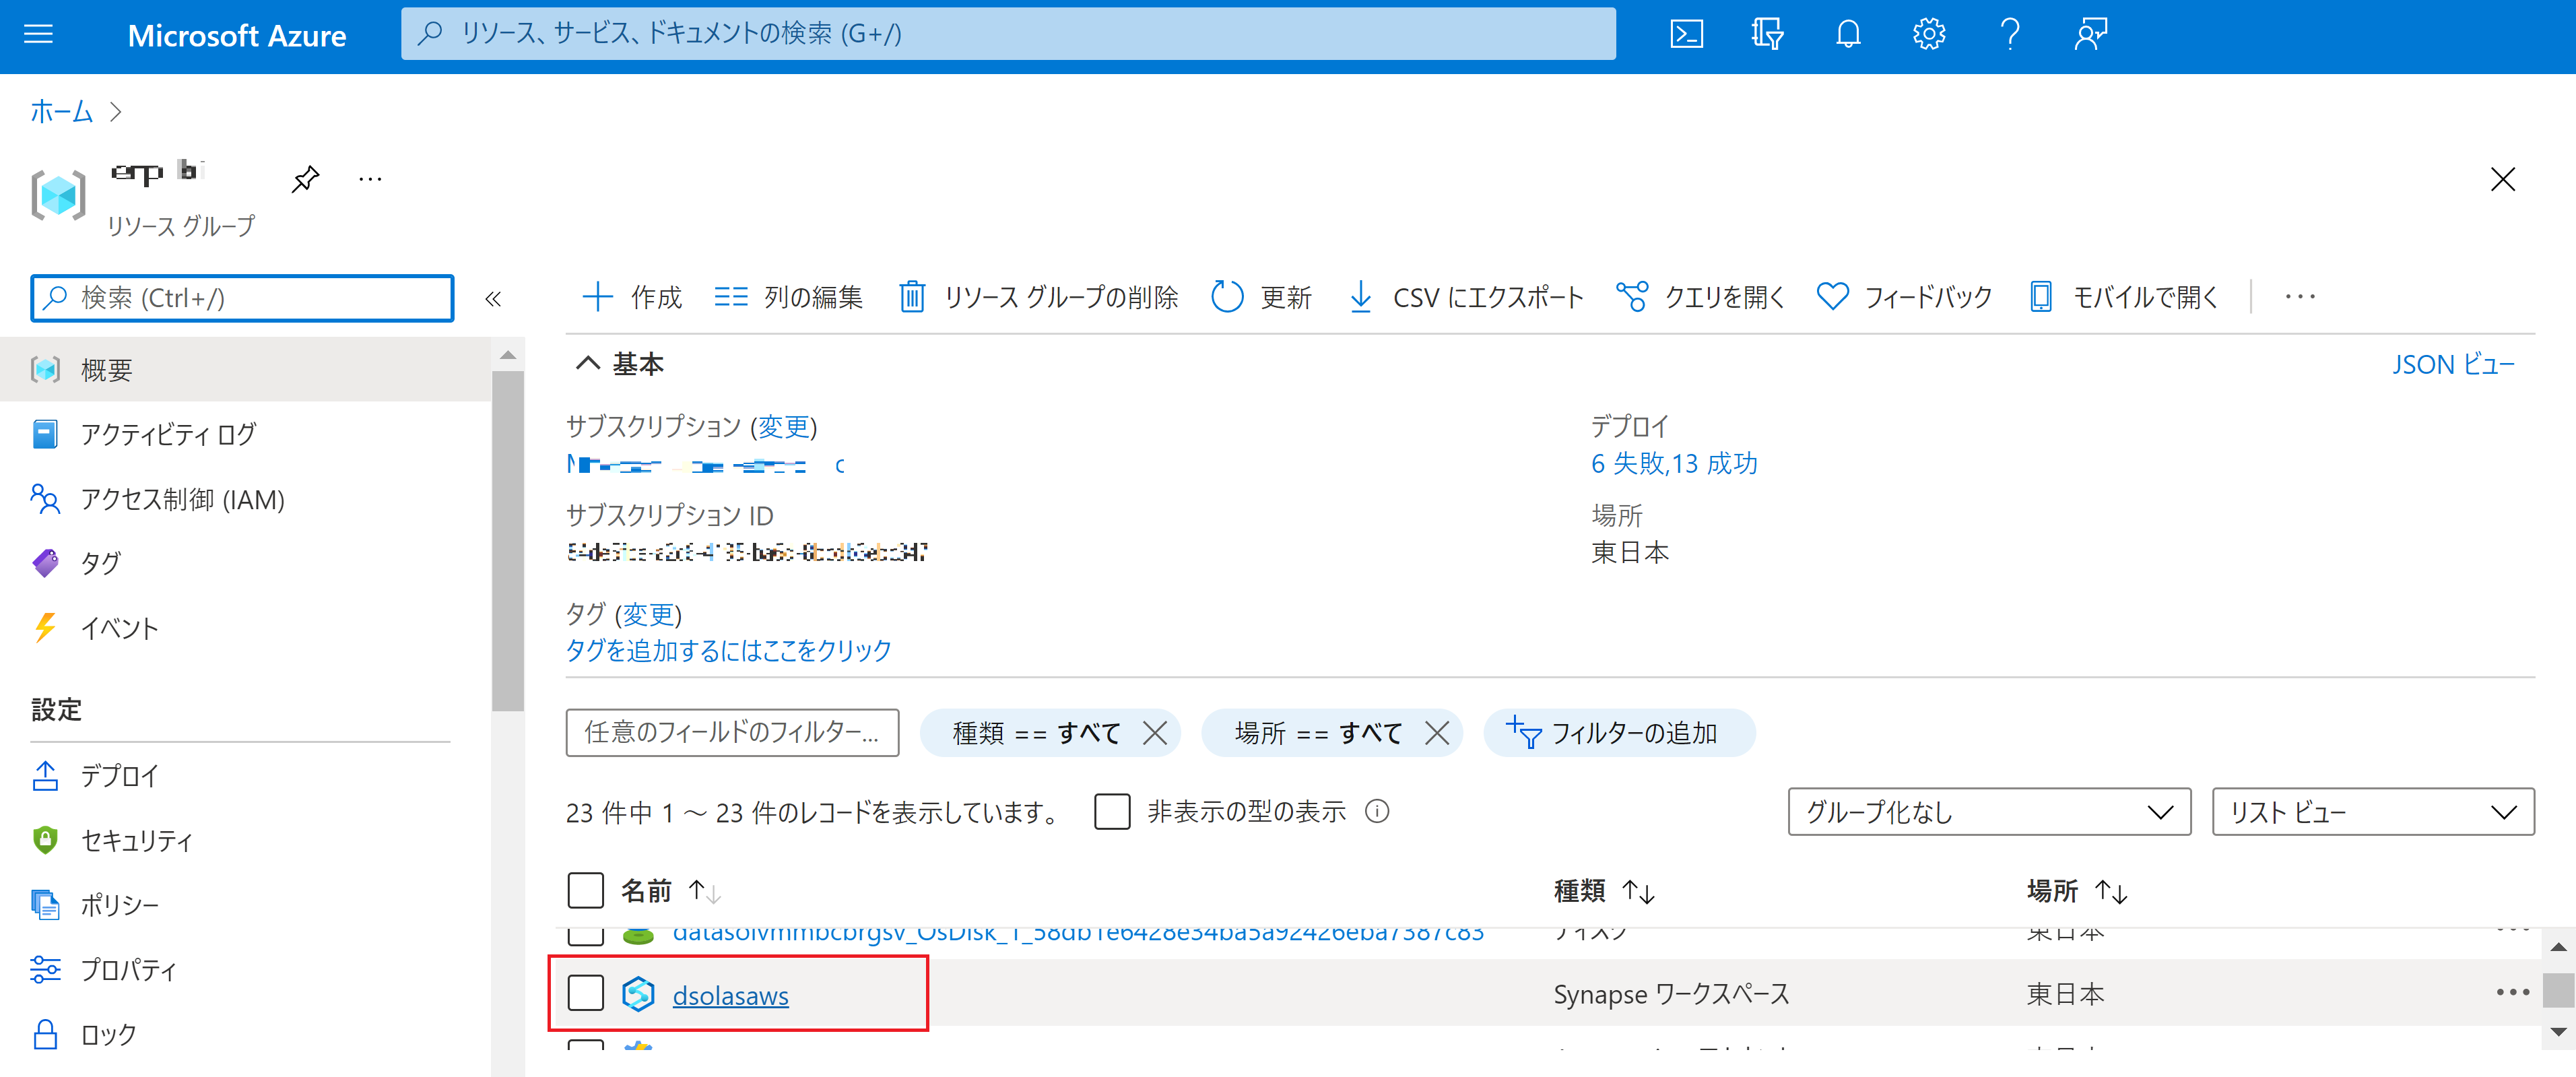Check the dsolasaws row checkbox
The height and width of the screenshot is (1077, 2576).
pyautogui.click(x=586, y=993)
